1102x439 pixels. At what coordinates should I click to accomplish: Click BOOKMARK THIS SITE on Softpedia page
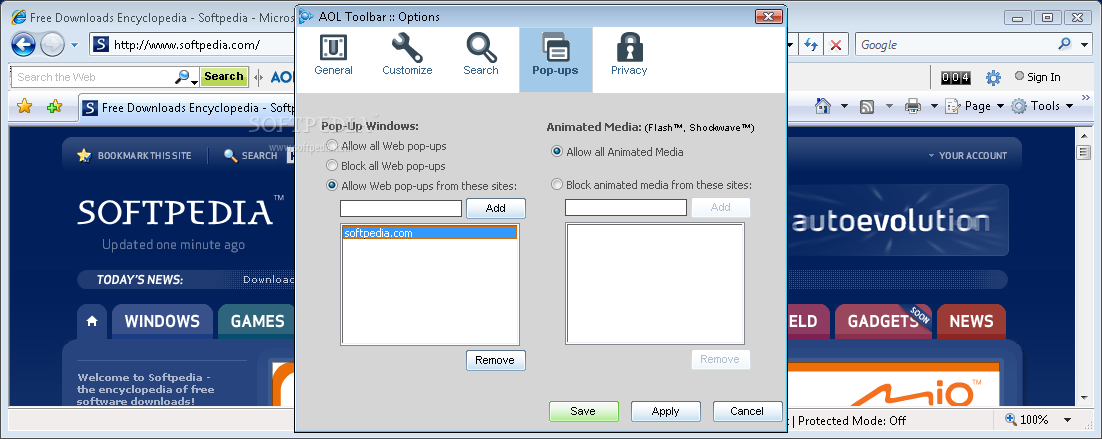pos(135,155)
